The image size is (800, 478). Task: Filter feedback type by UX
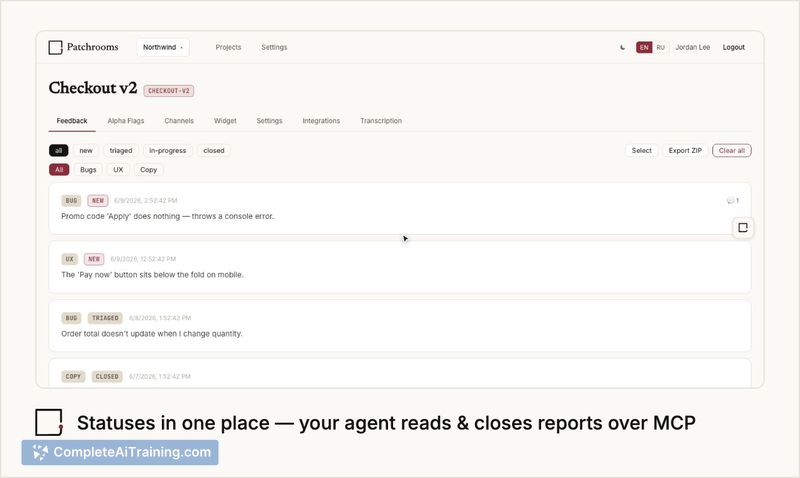coord(118,170)
